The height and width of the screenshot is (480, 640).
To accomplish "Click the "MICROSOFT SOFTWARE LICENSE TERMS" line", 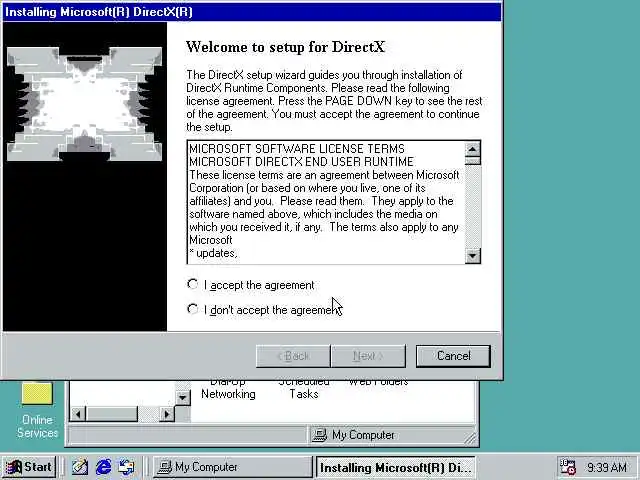I will tap(297, 149).
